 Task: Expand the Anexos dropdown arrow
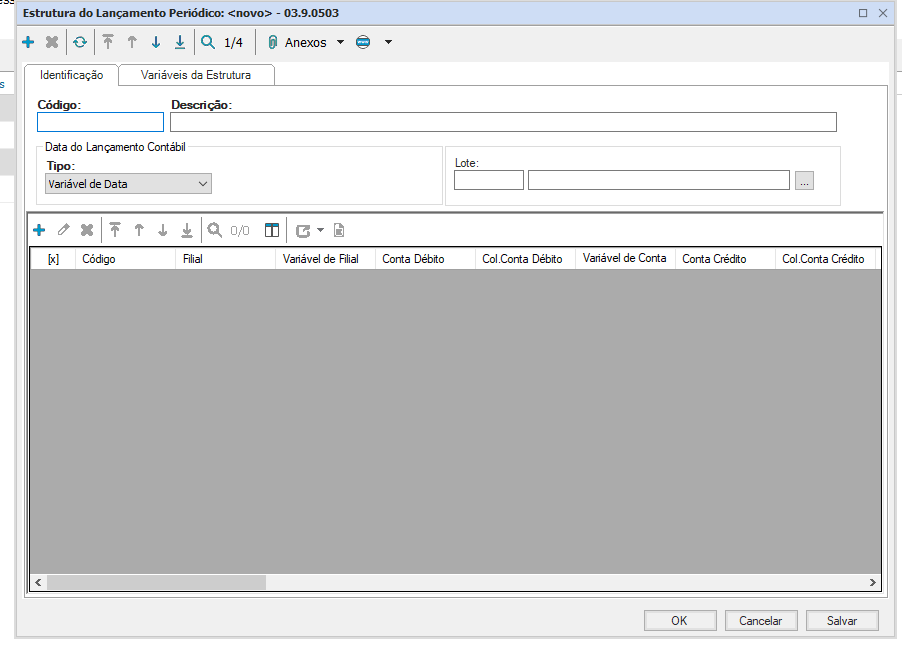340,43
